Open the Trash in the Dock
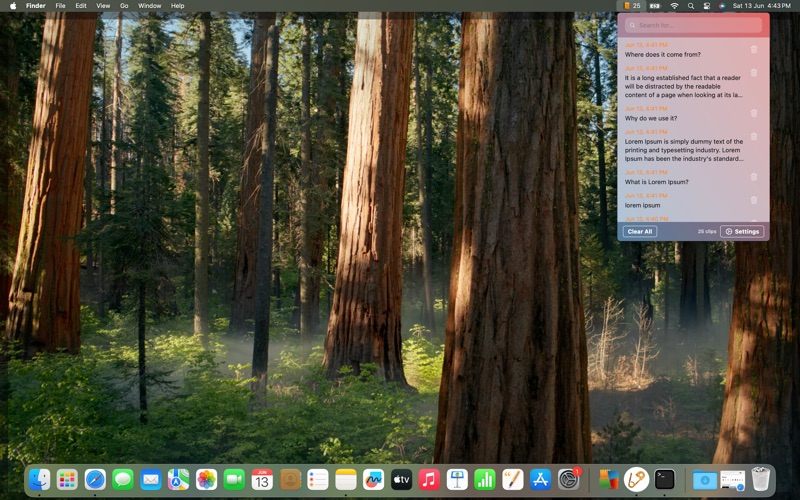800x500 pixels. 761,480
